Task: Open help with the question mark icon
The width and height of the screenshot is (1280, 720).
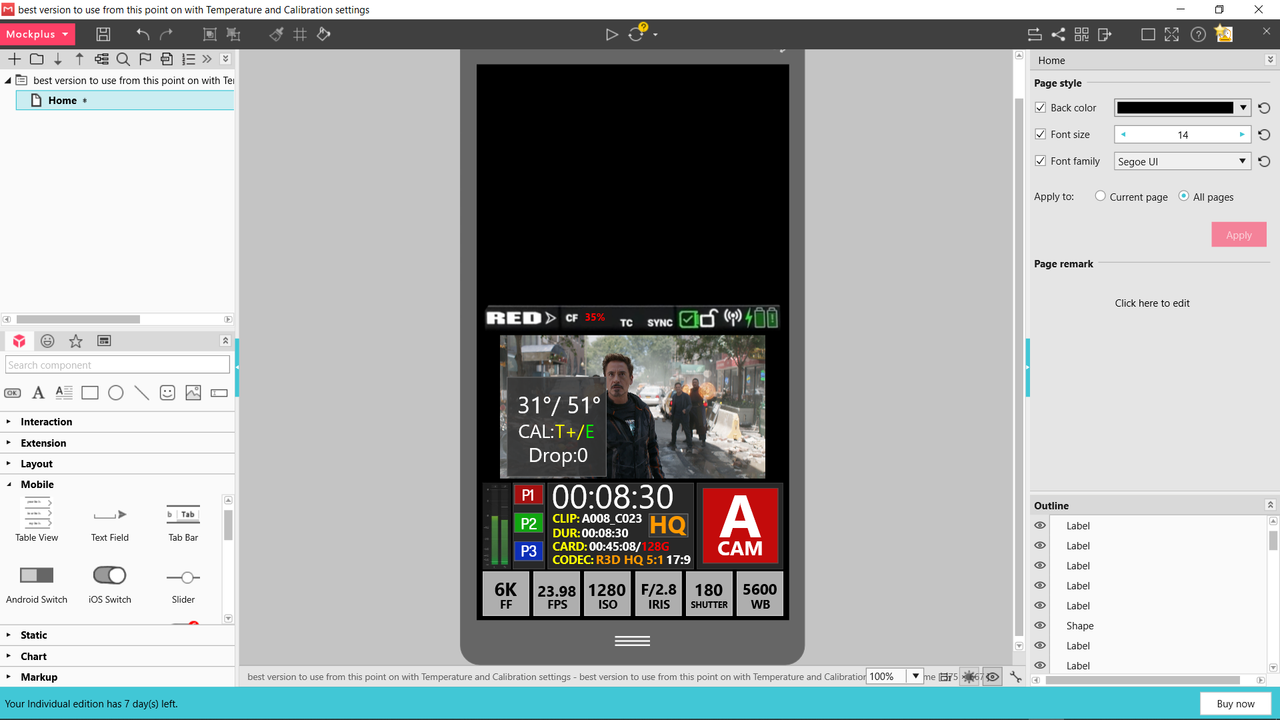Action: point(1198,34)
